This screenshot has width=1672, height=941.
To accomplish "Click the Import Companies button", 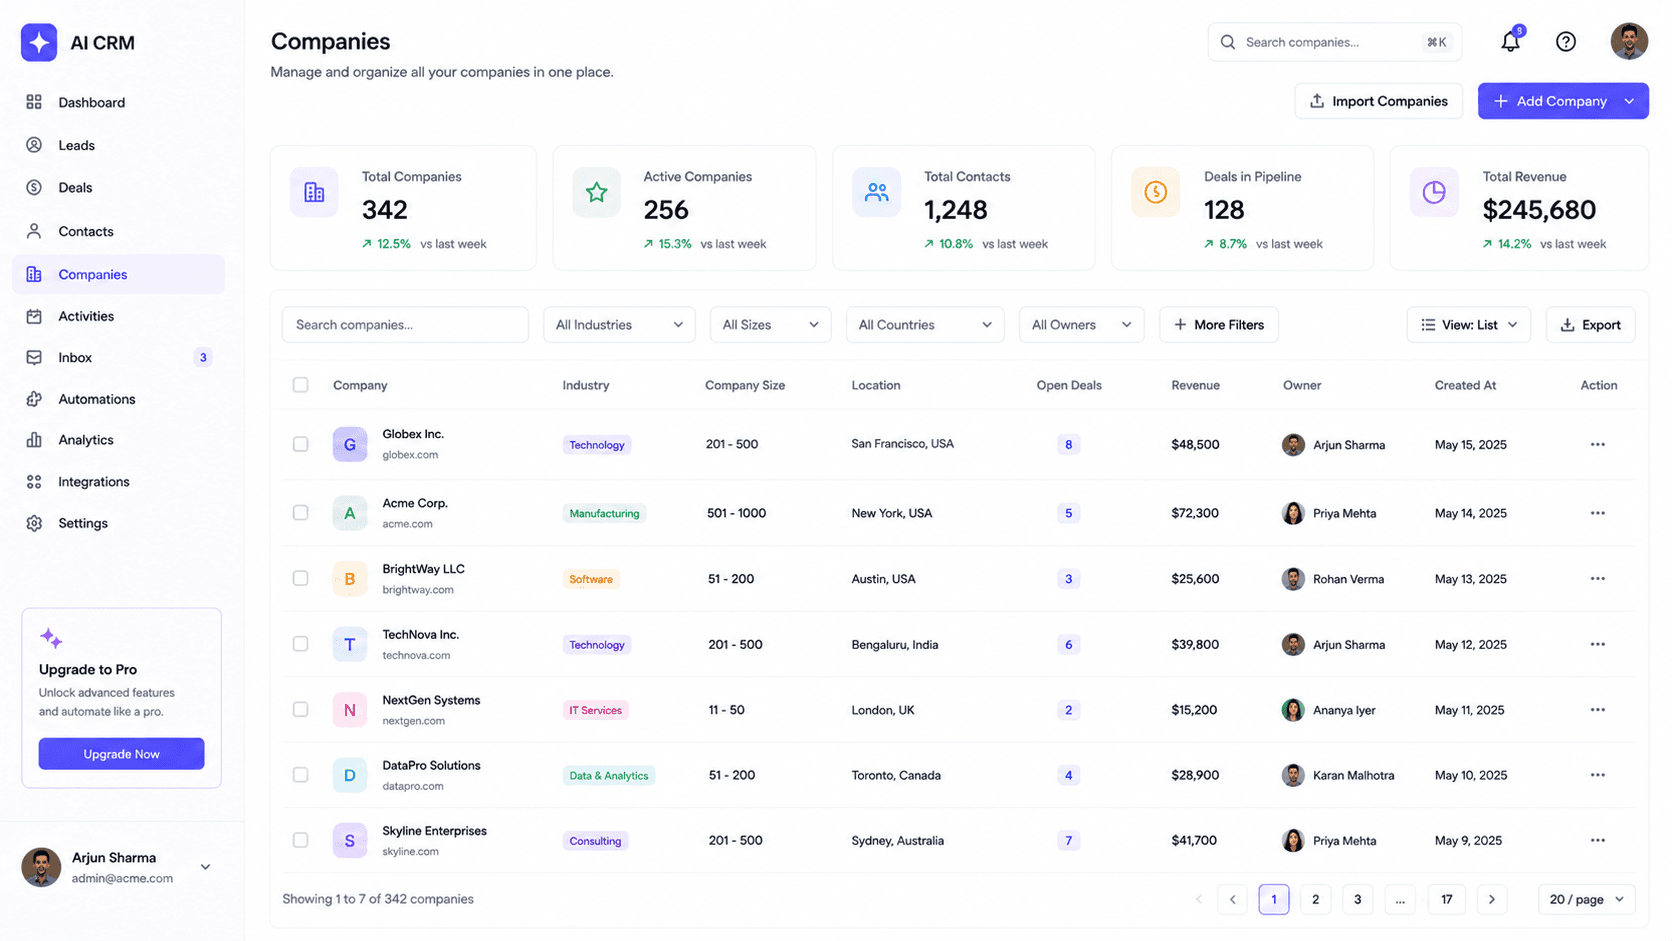I will coord(1378,101).
